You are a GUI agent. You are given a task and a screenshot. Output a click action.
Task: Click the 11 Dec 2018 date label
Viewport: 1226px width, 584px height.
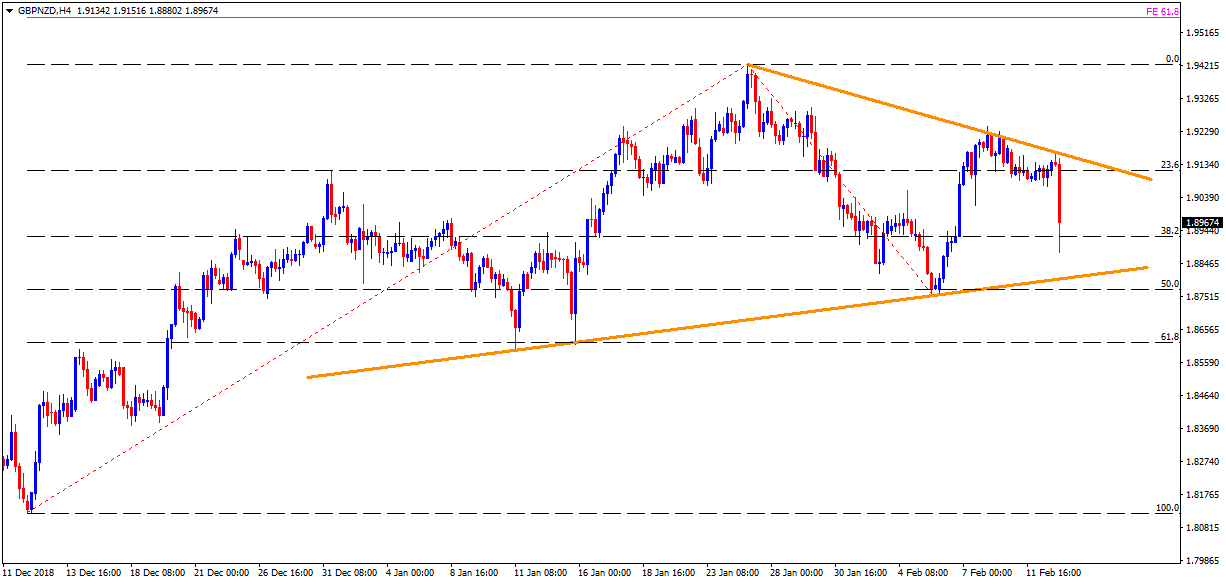pos(30,574)
